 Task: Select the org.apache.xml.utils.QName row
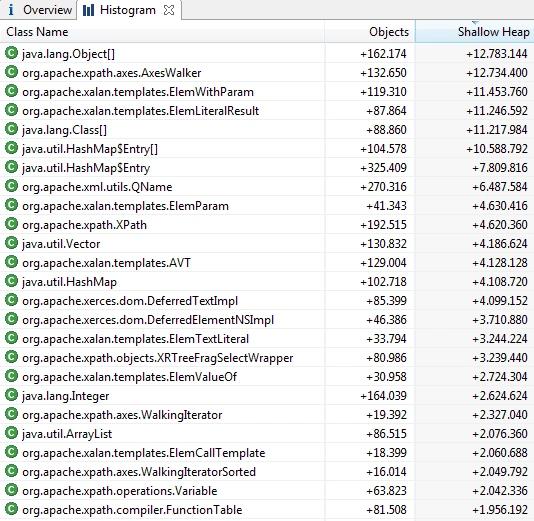267,186
